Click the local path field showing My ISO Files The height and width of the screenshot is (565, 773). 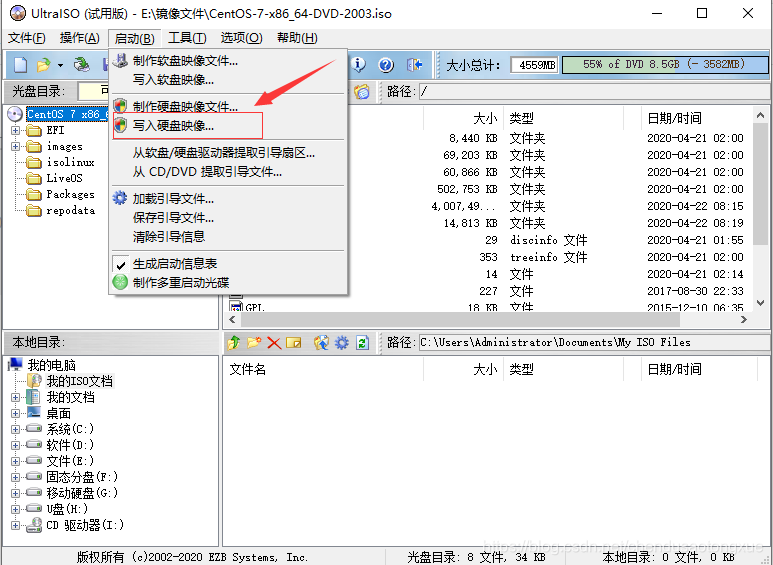tap(594, 342)
